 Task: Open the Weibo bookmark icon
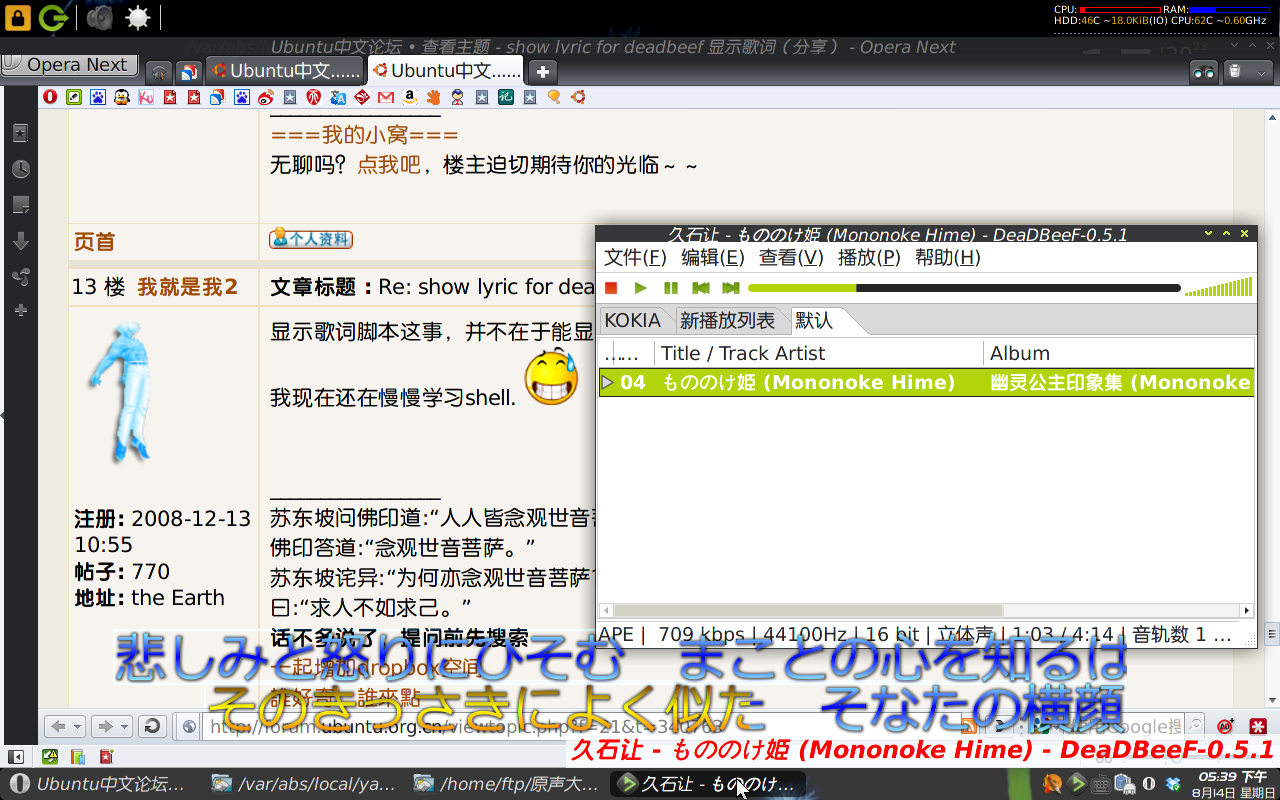[265, 97]
